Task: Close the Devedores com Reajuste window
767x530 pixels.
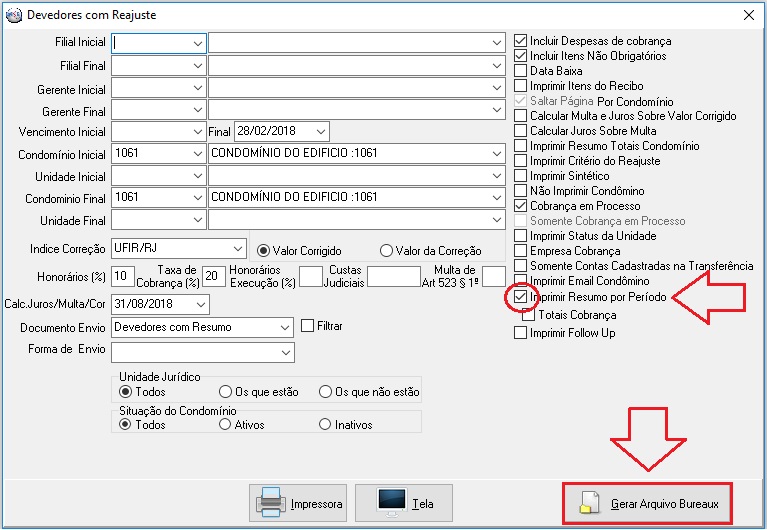Action: pos(748,15)
